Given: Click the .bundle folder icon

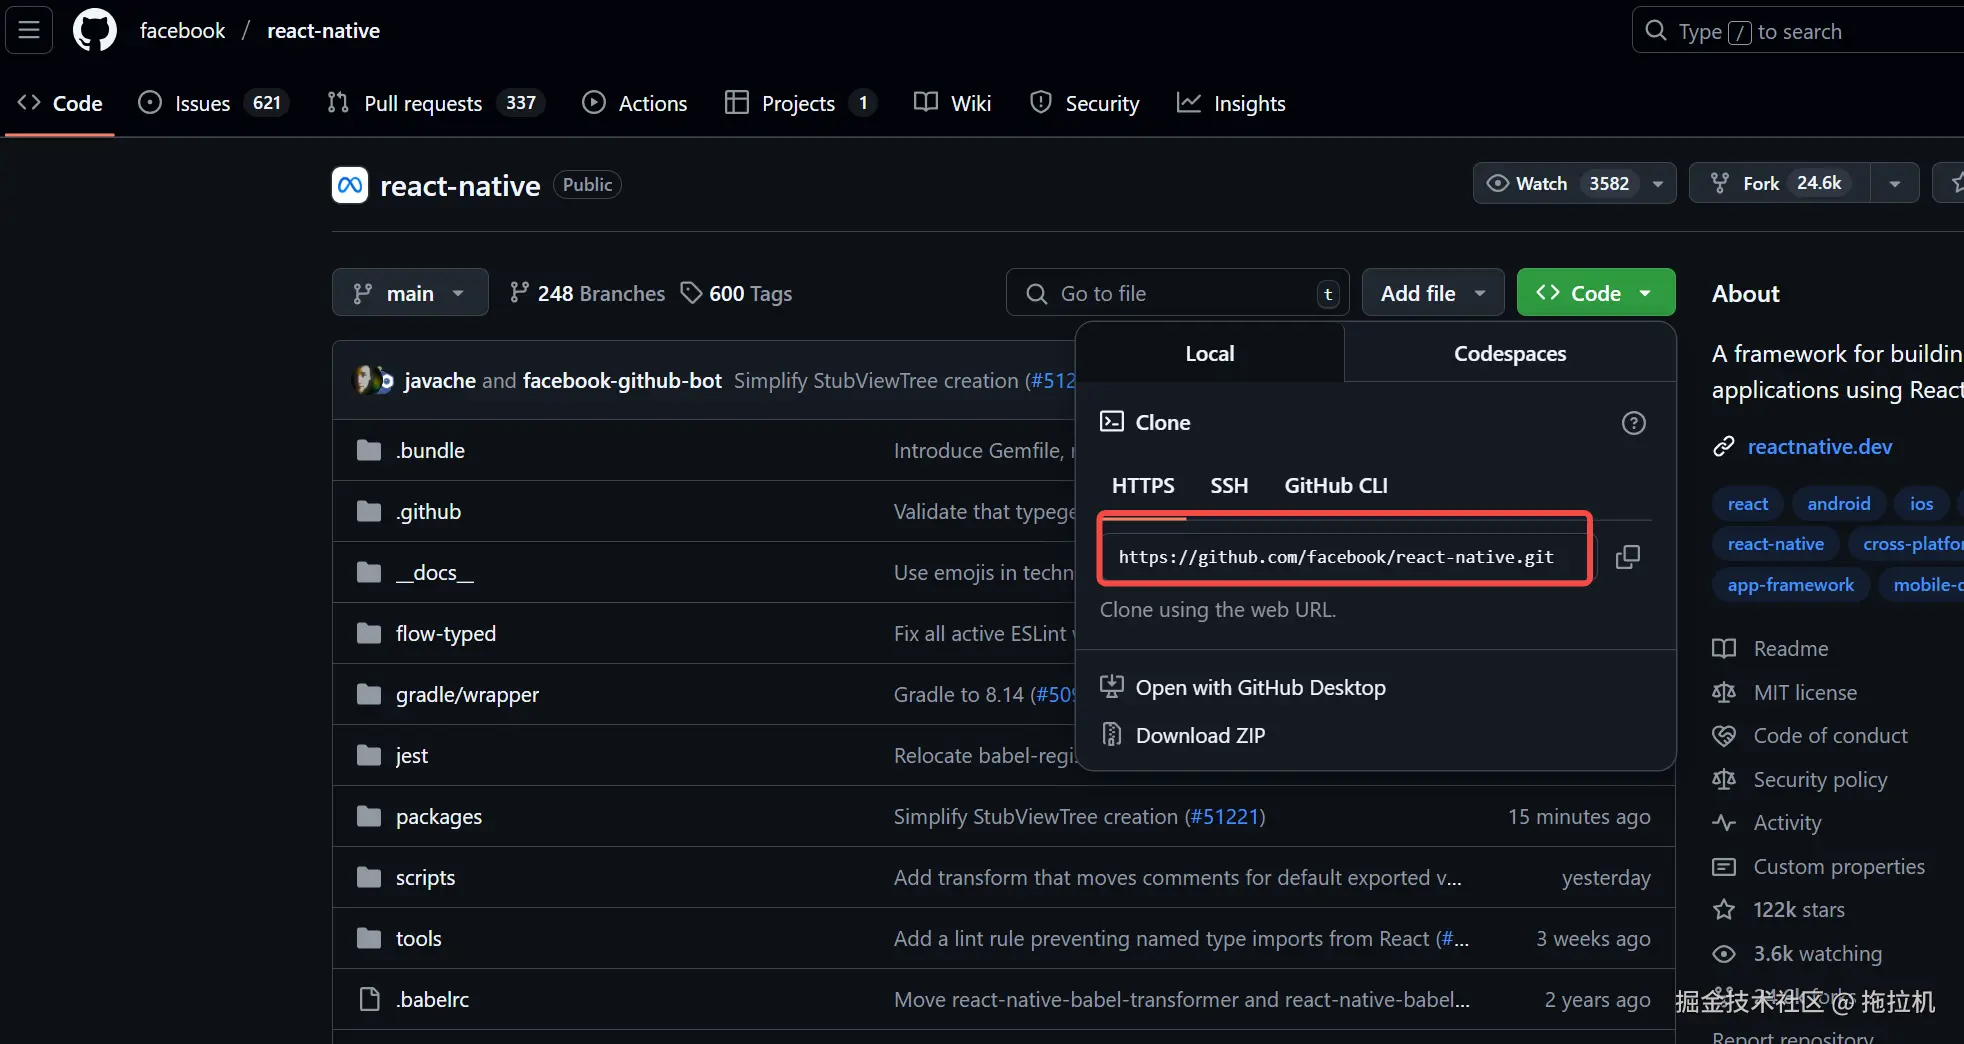Looking at the screenshot, I should (369, 450).
